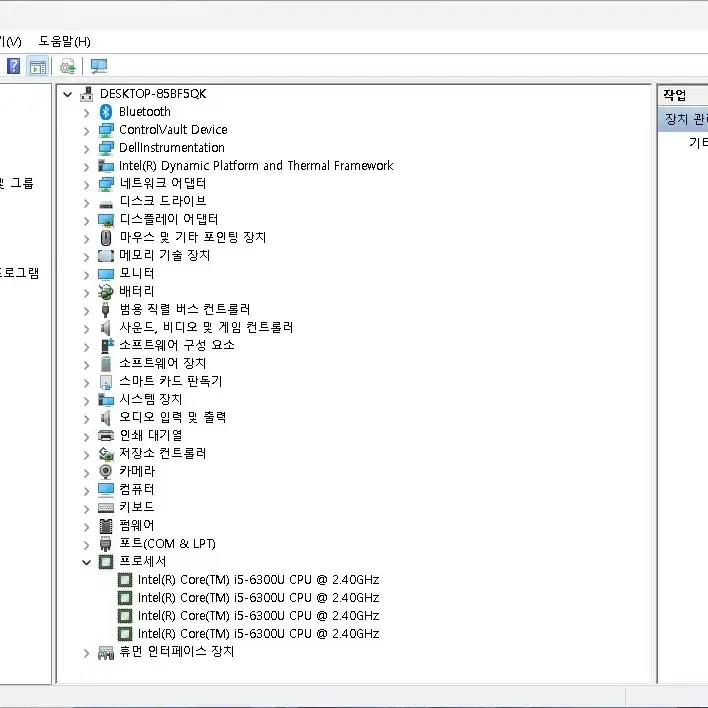Viewport: 708px width, 708px height.
Task: Click the printer icon for 인쇄 대기열
Action: pyautogui.click(x=106, y=436)
